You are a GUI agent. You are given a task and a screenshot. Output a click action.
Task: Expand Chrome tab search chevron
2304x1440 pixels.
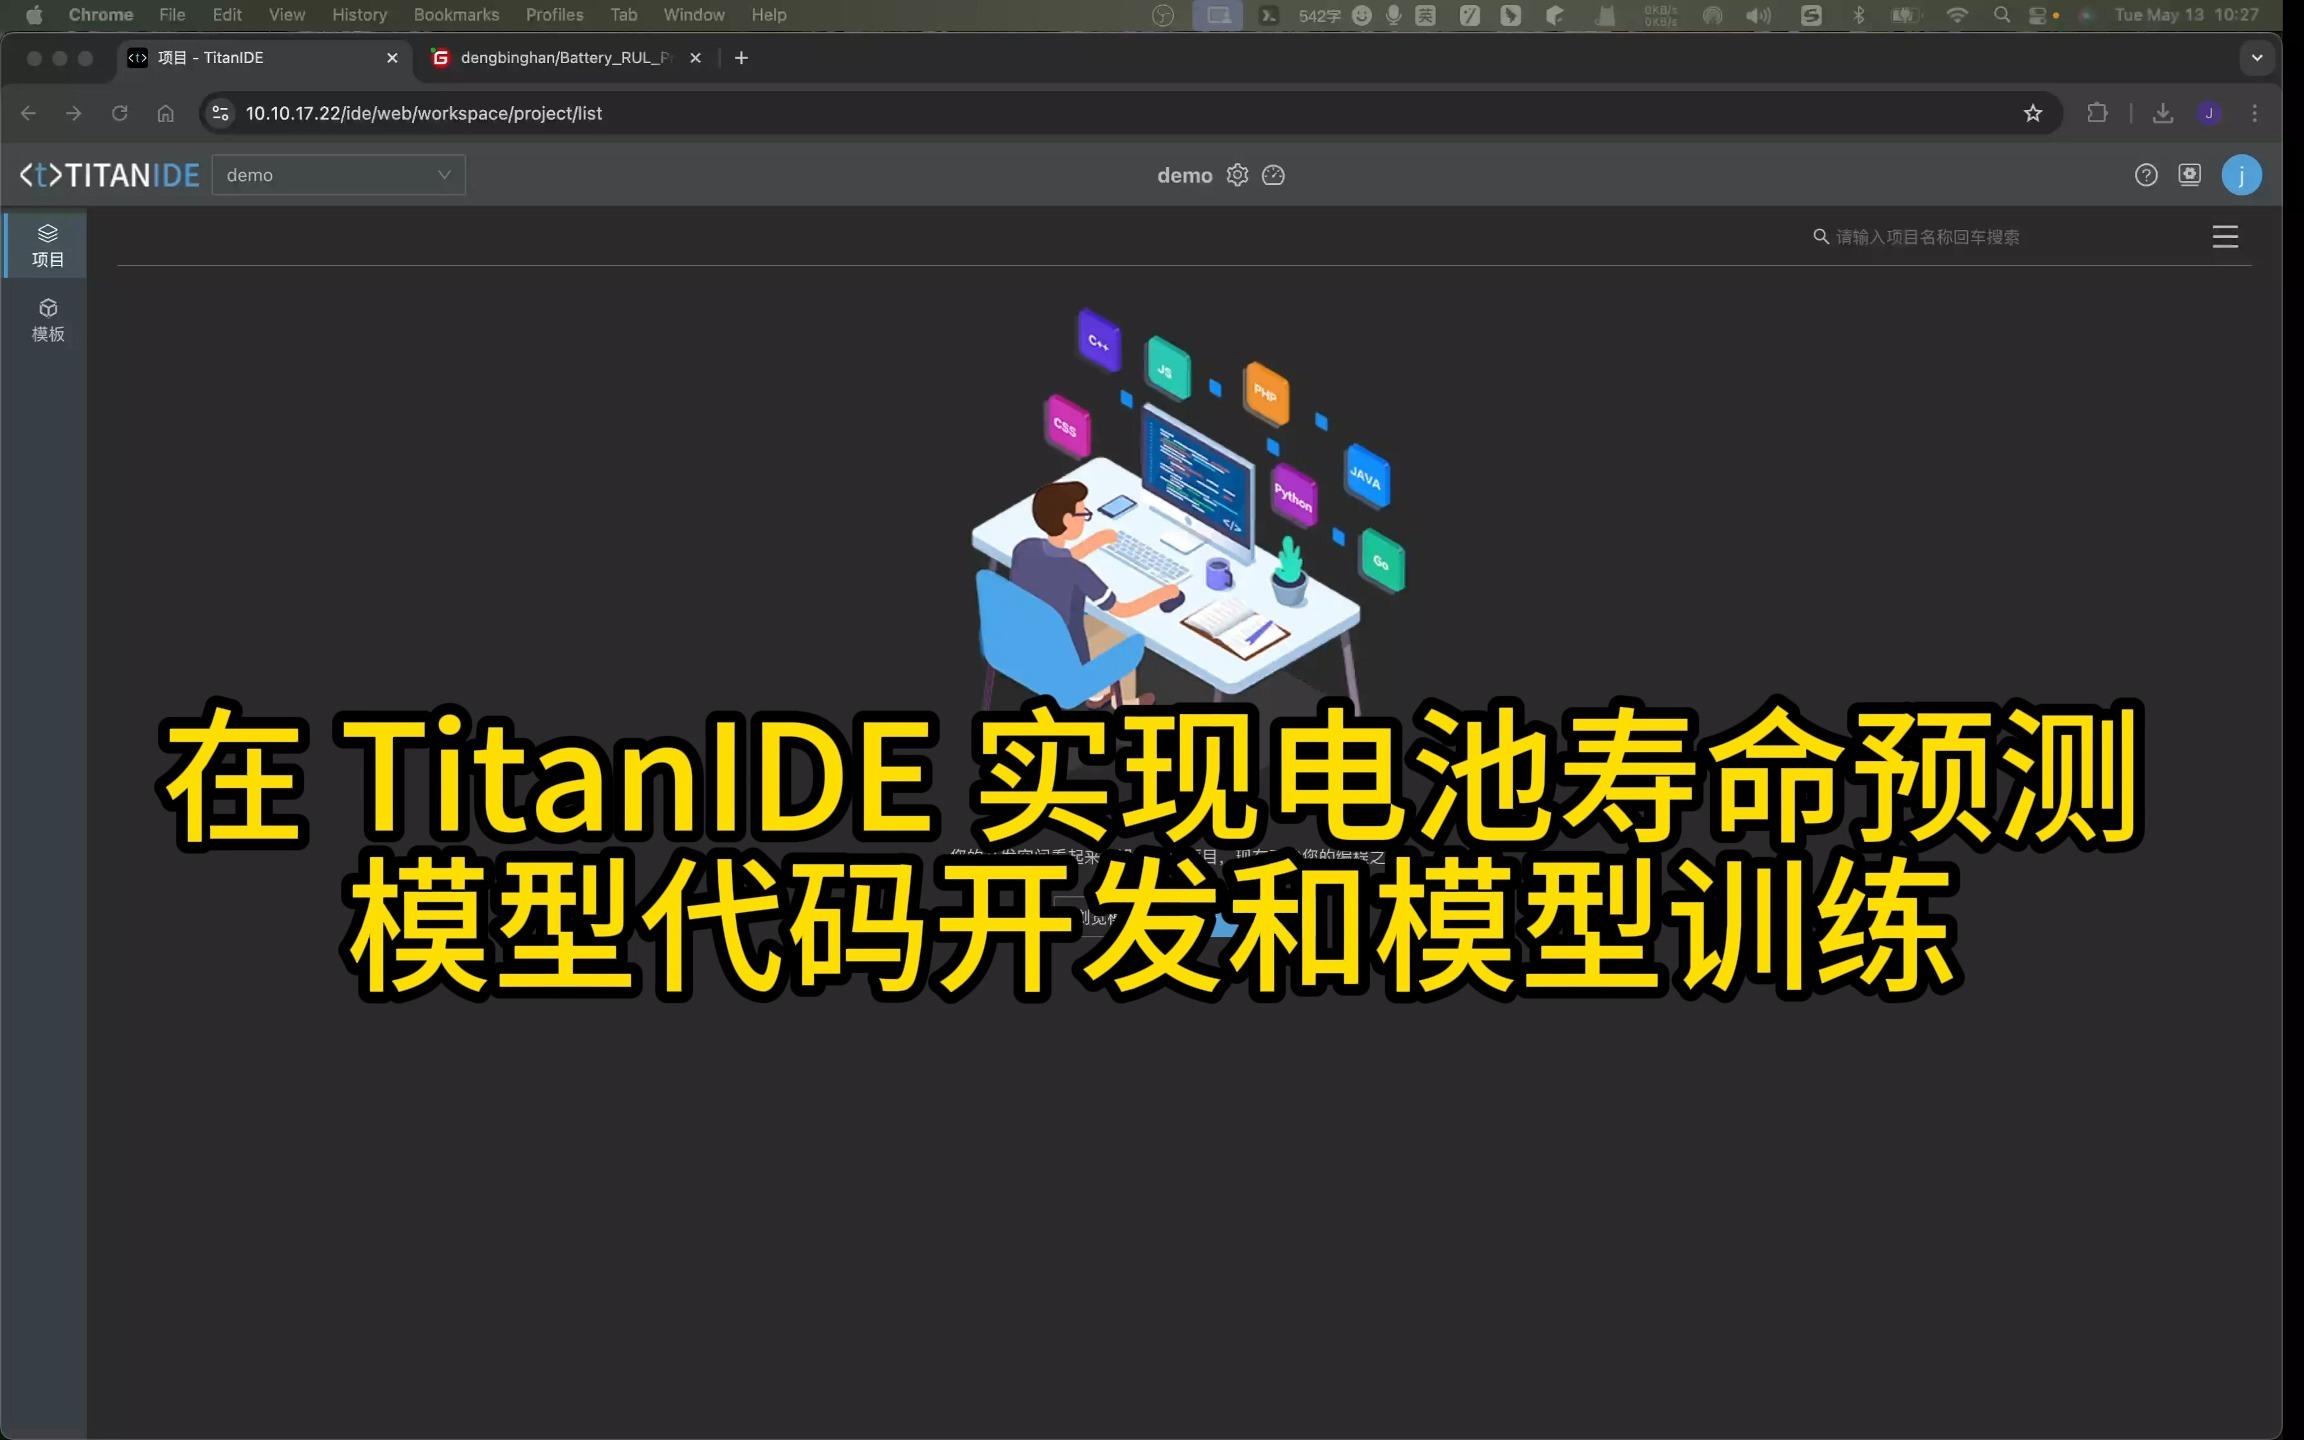pyautogui.click(x=2256, y=58)
